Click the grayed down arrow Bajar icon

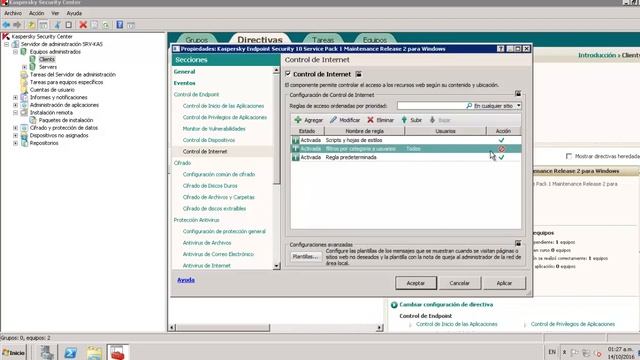(433, 120)
